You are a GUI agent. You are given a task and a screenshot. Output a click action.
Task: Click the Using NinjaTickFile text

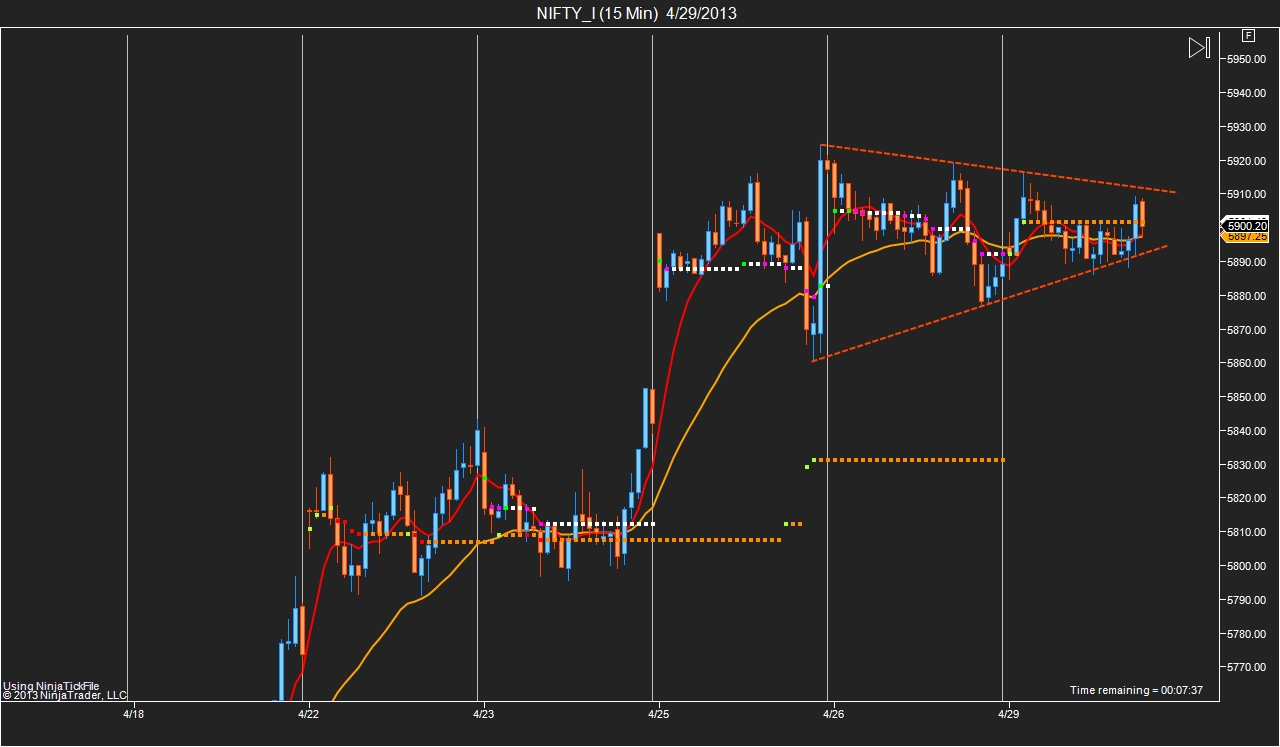(x=51, y=686)
